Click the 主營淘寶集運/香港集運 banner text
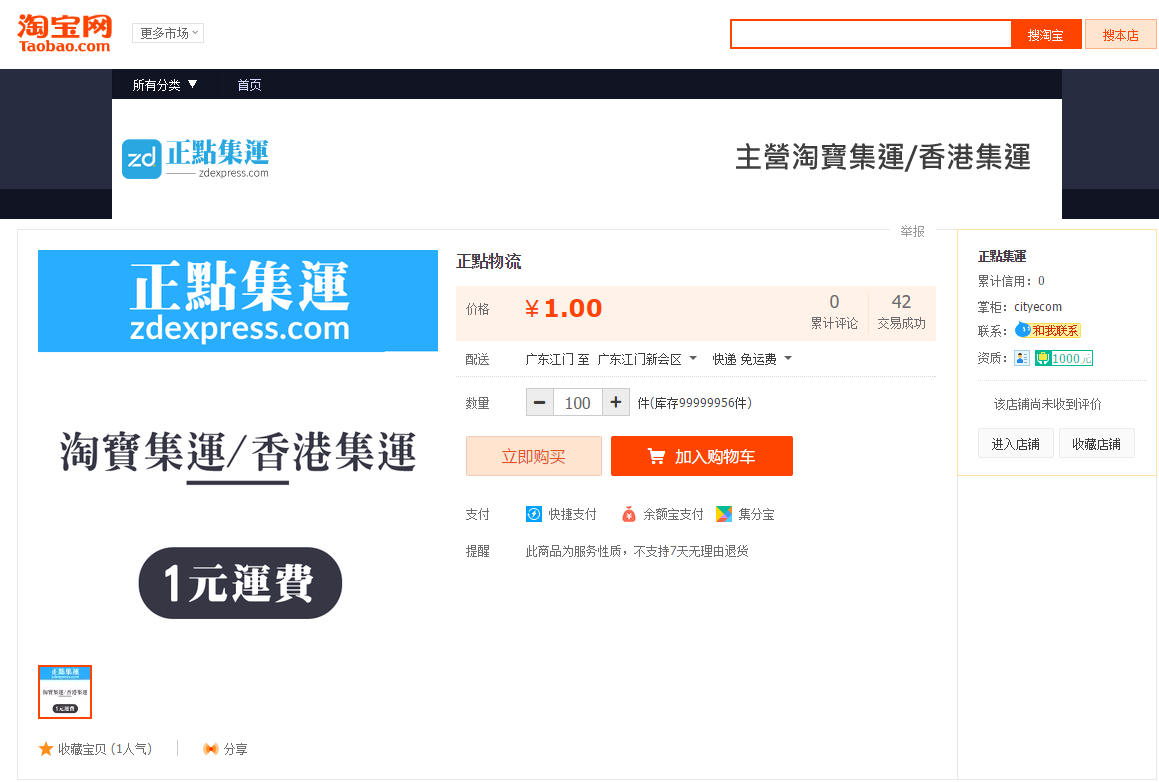The height and width of the screenshot is (782, 1159). point(883,157)
